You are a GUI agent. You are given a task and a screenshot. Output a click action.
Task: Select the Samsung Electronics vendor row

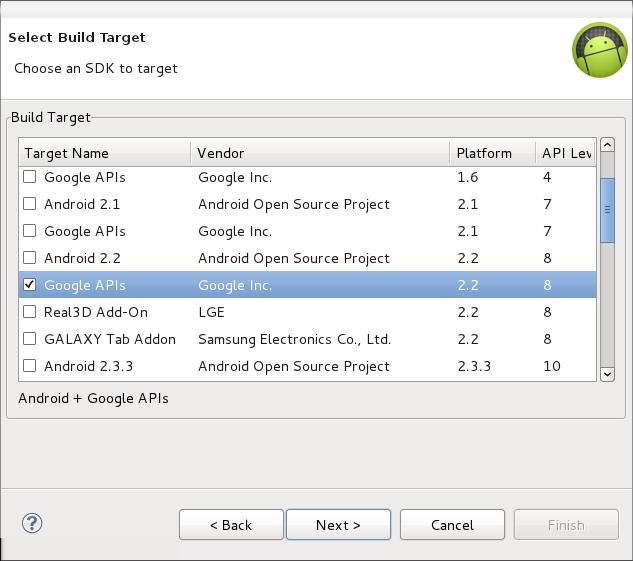click(x=307, y=339)
